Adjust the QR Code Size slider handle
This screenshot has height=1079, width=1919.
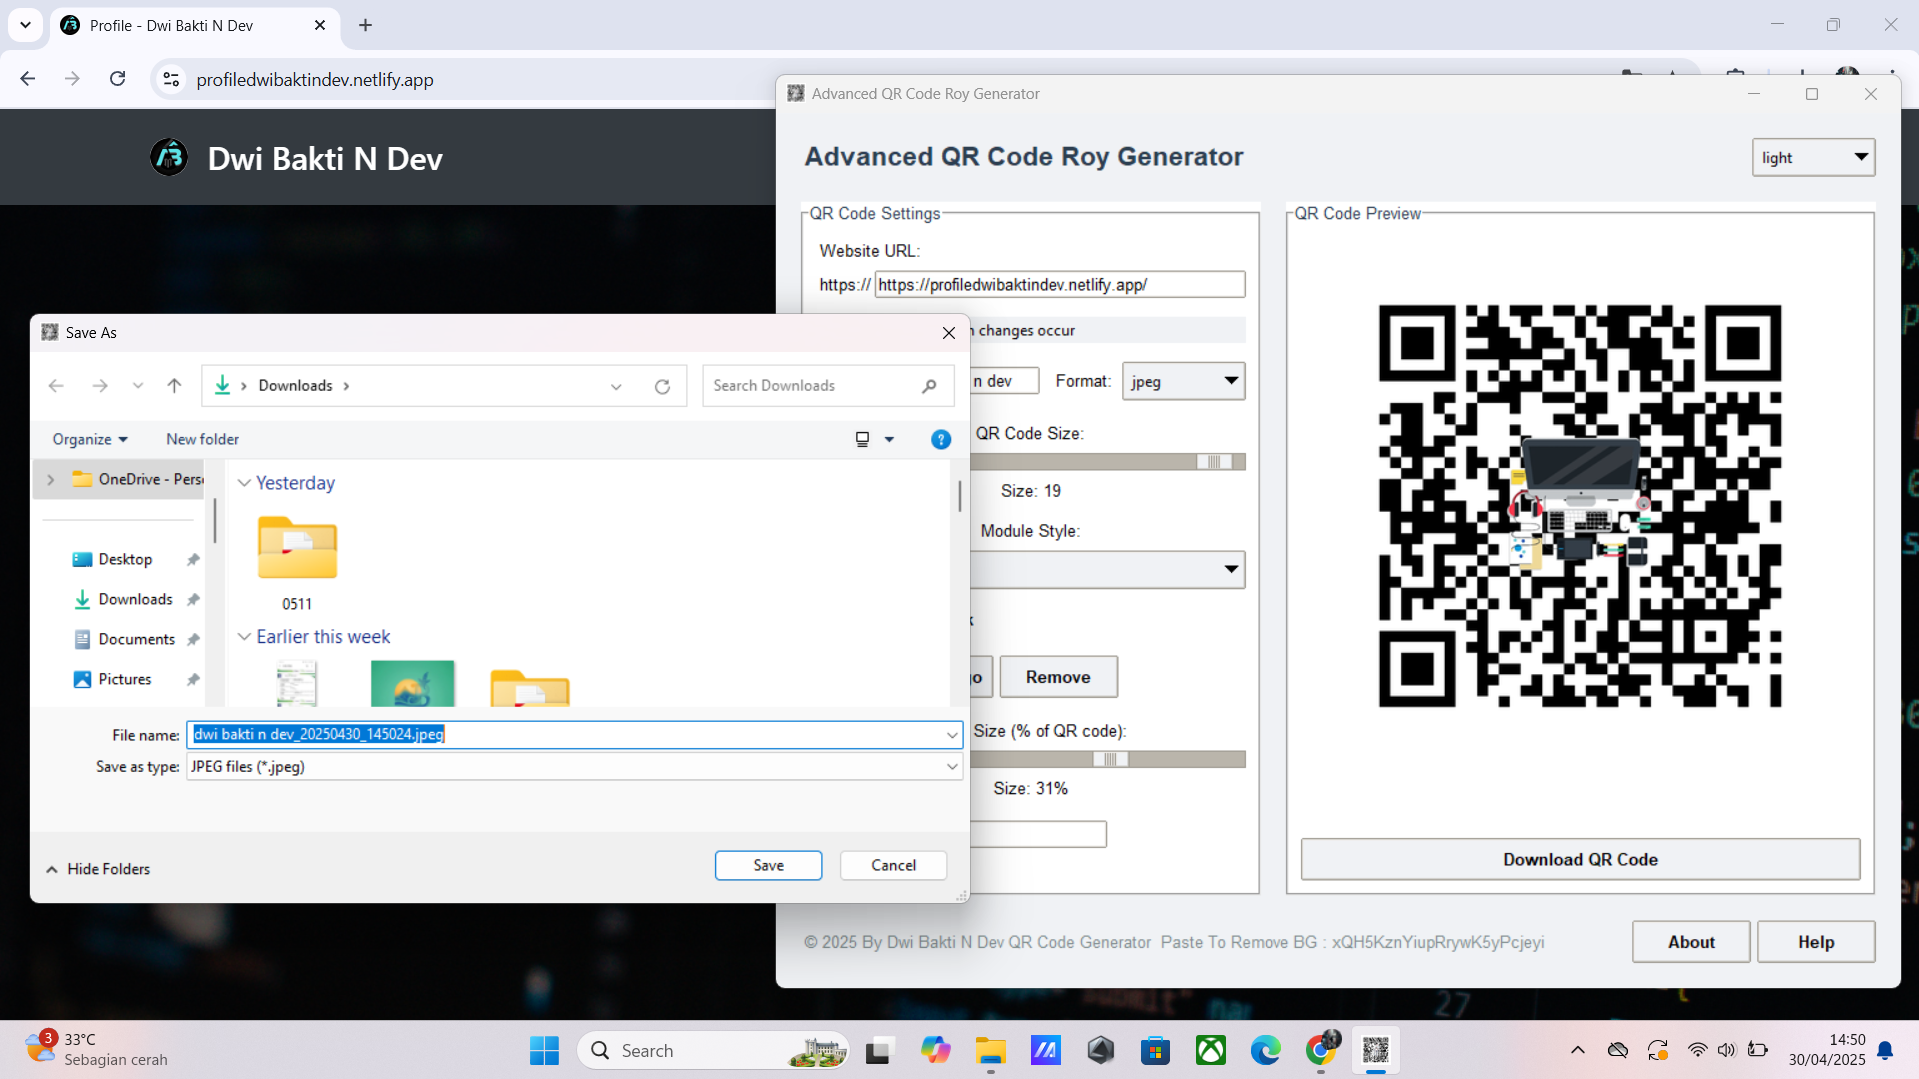pyautogui.click(x=1214, y=462)
